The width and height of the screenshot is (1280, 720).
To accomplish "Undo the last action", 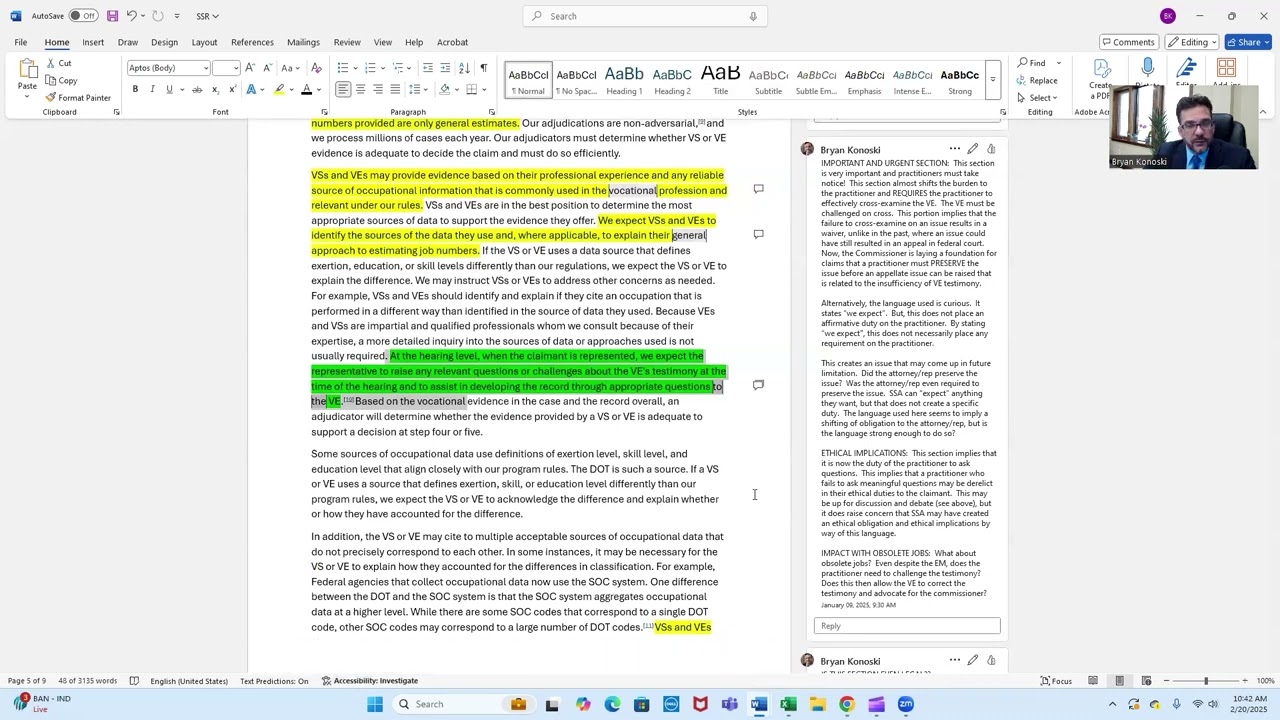I will click(131, 16).
